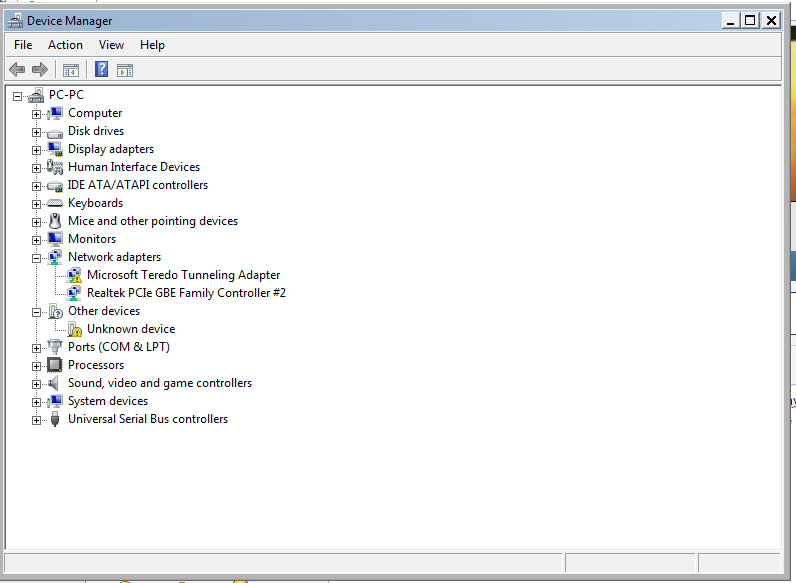Click the Device Manager title bar icon
The image size is (796, 583).
15,20
